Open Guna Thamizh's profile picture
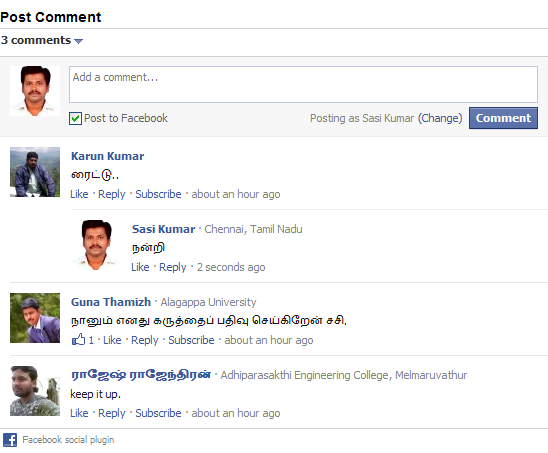The width and height of the screenshot is (548, 453). point(35,318)
